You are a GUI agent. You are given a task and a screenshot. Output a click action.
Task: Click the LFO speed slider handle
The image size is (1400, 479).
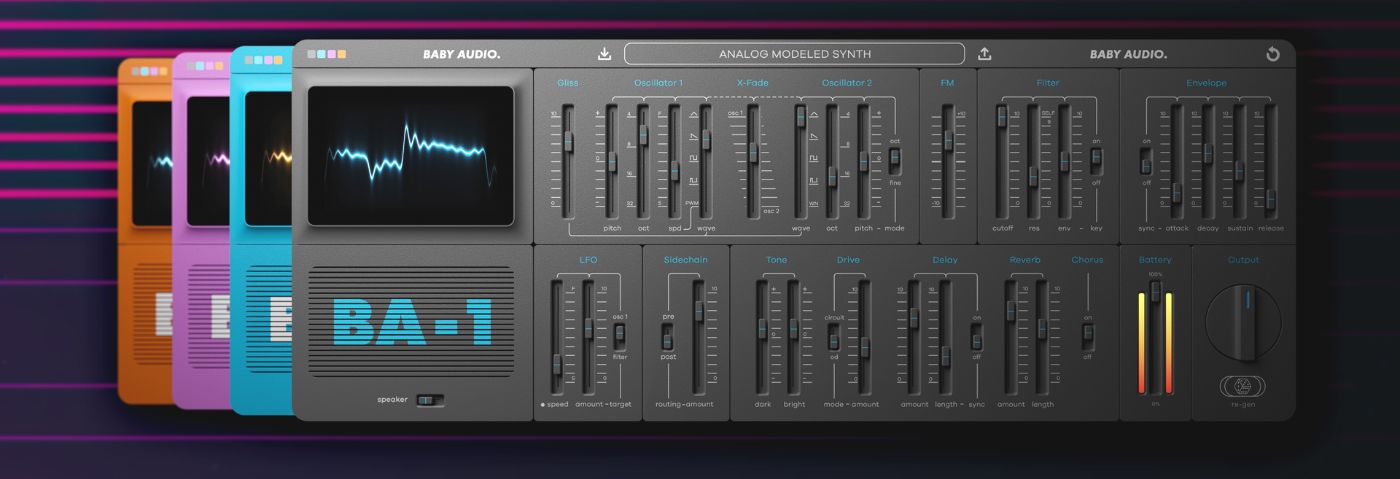pyautogui.click(x=557, y=365)
